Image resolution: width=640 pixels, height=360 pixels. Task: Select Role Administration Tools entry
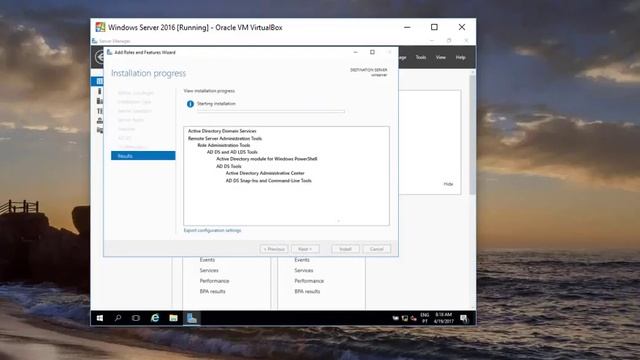[x=224, y=145]
